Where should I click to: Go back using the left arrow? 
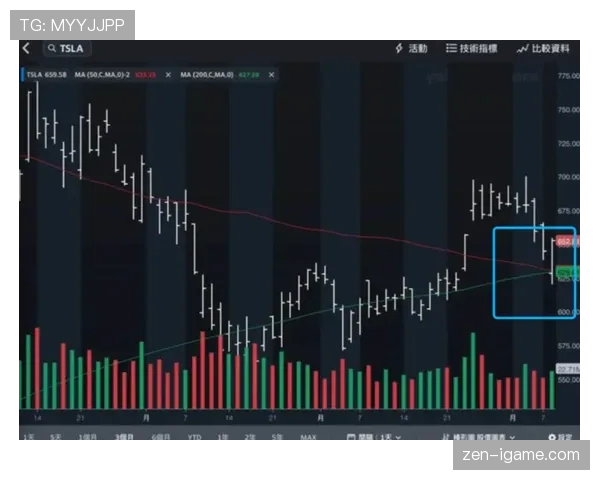click(26, 48)
